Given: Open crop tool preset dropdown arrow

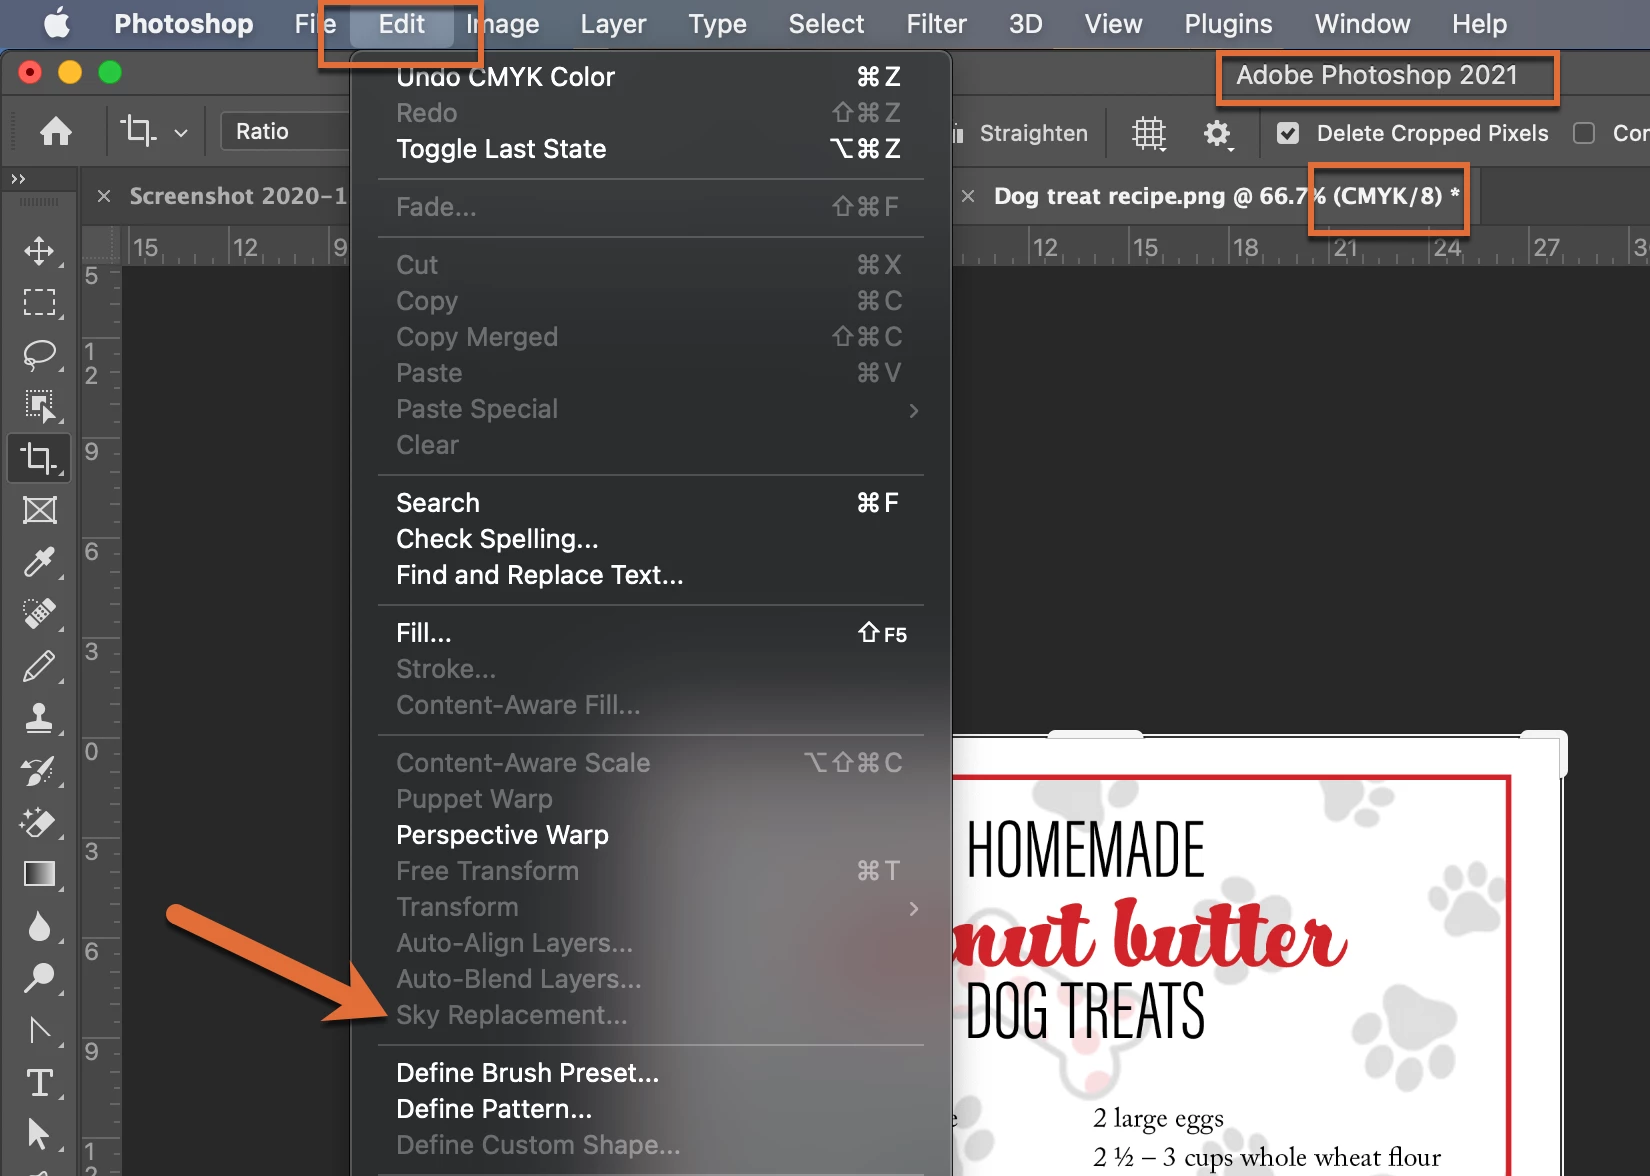Looking at the screenshot, I should pyautogui.click(x=181, y=132).
